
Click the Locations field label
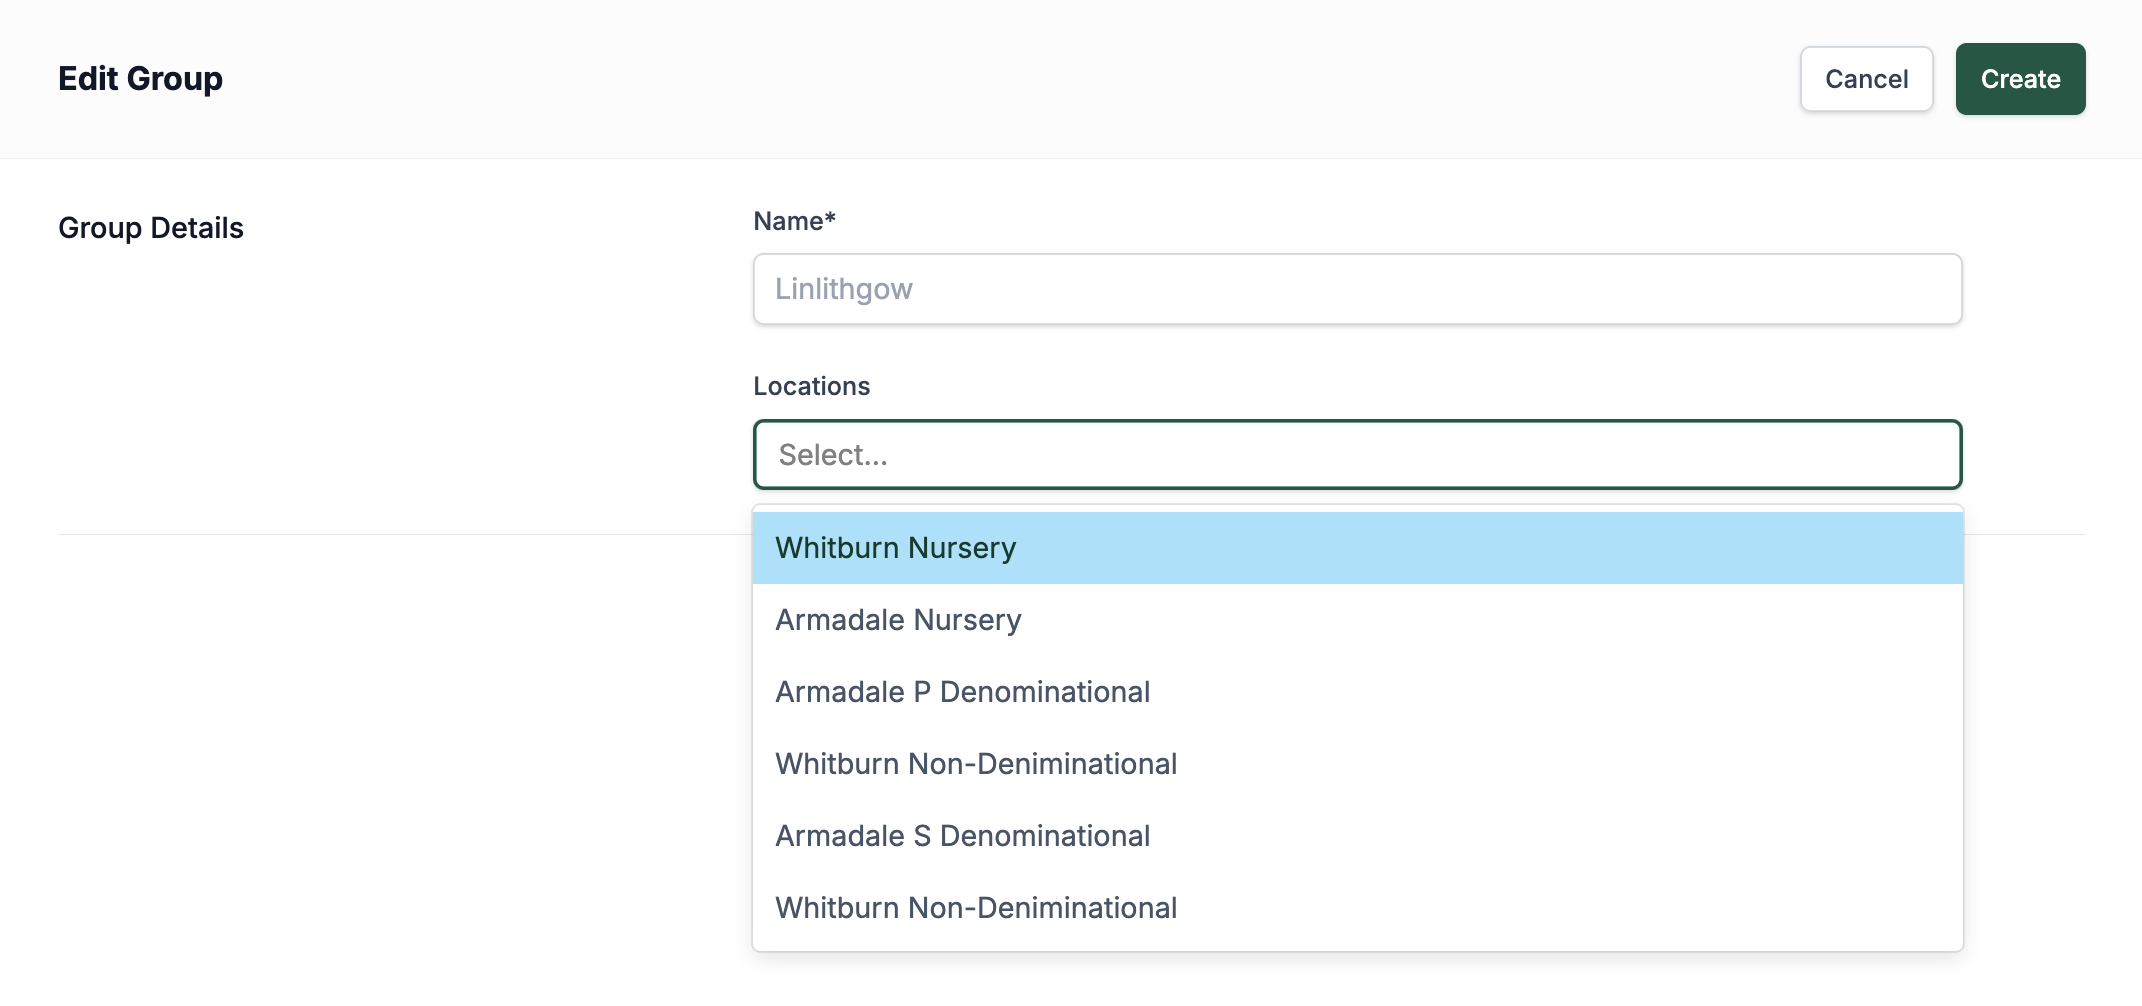pos(811,386)
